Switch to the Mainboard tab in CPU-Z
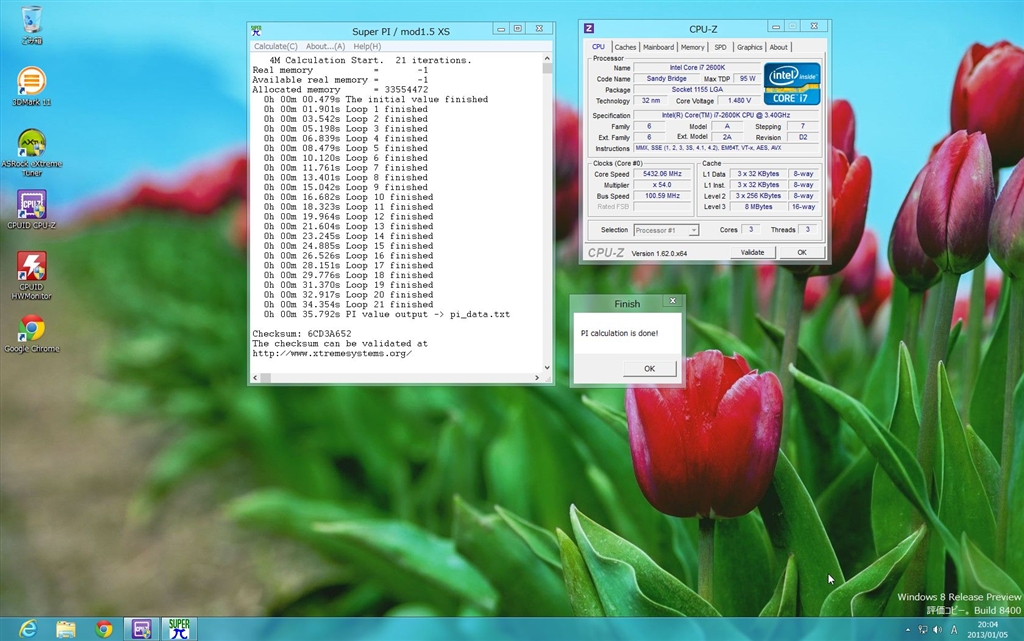 658,47
